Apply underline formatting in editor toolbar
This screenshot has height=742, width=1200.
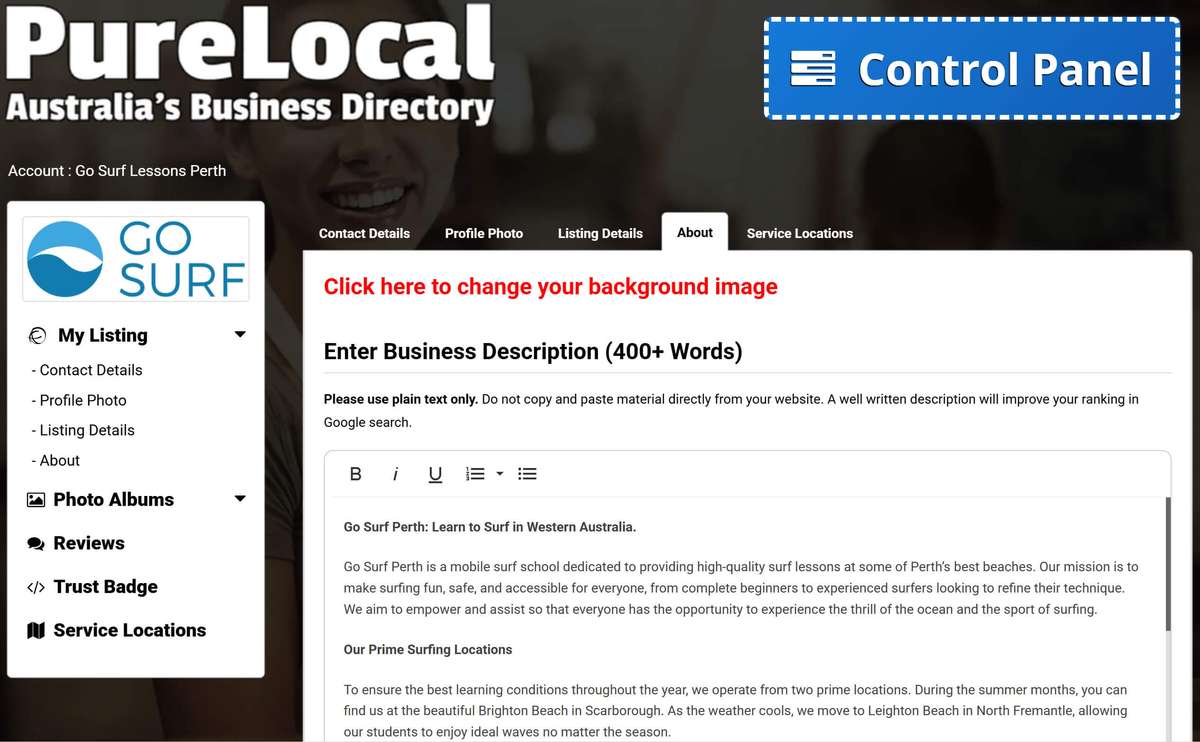[435, 474]
